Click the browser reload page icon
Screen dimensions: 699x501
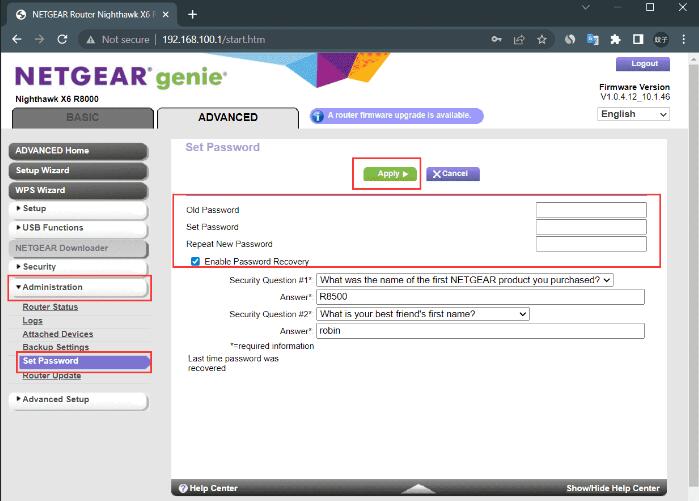(x=62, y=39)
